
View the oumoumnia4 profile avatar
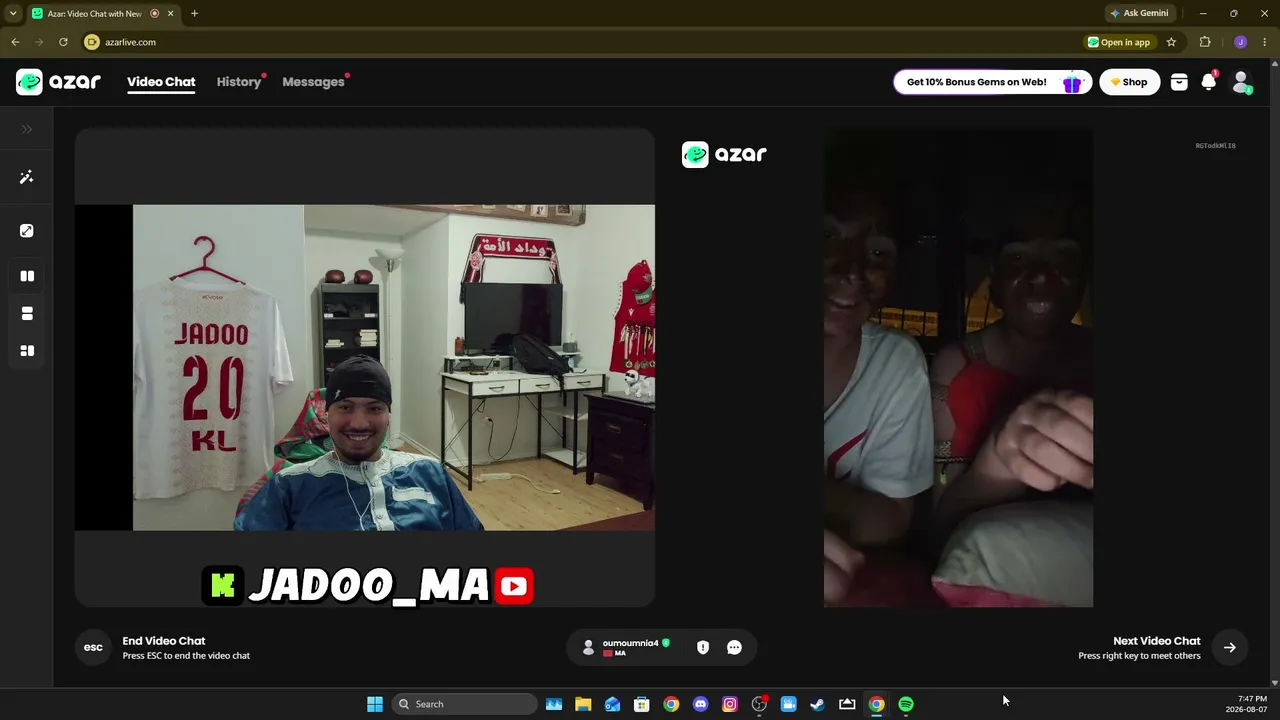coord(588,647)
